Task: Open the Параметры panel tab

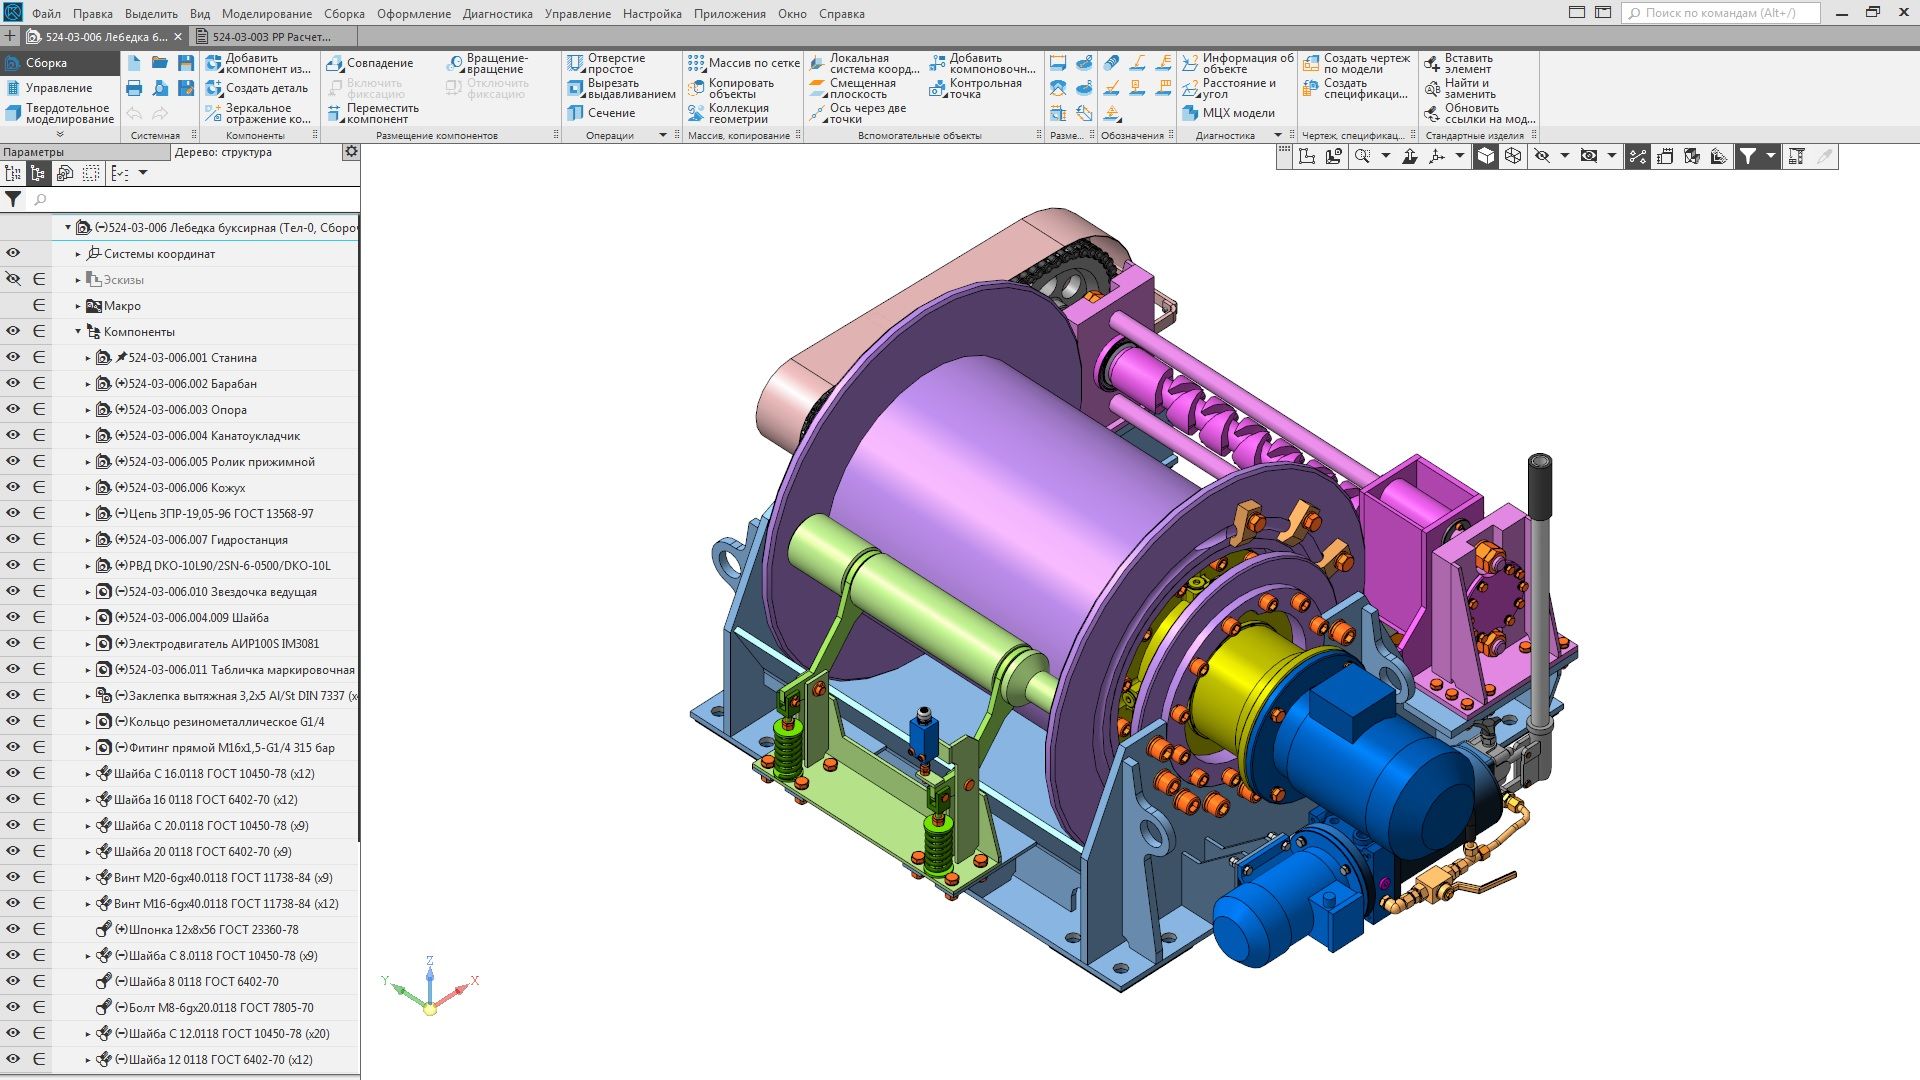Action: point(34,152)
